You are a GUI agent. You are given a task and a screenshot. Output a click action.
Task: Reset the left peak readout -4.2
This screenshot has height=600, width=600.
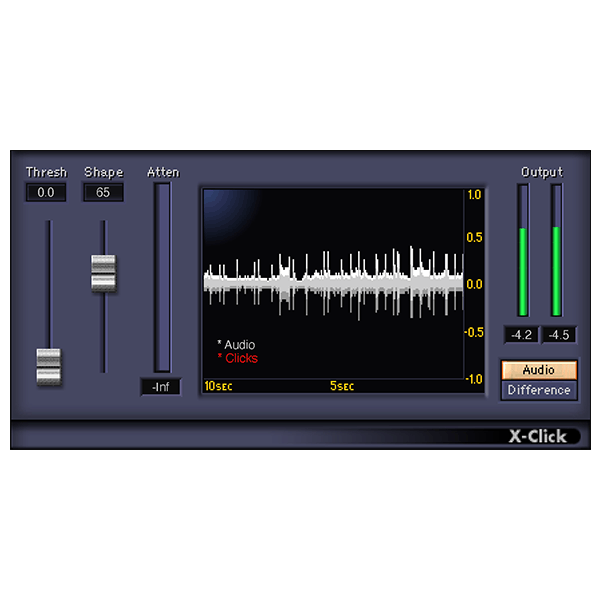pos(522,335)
